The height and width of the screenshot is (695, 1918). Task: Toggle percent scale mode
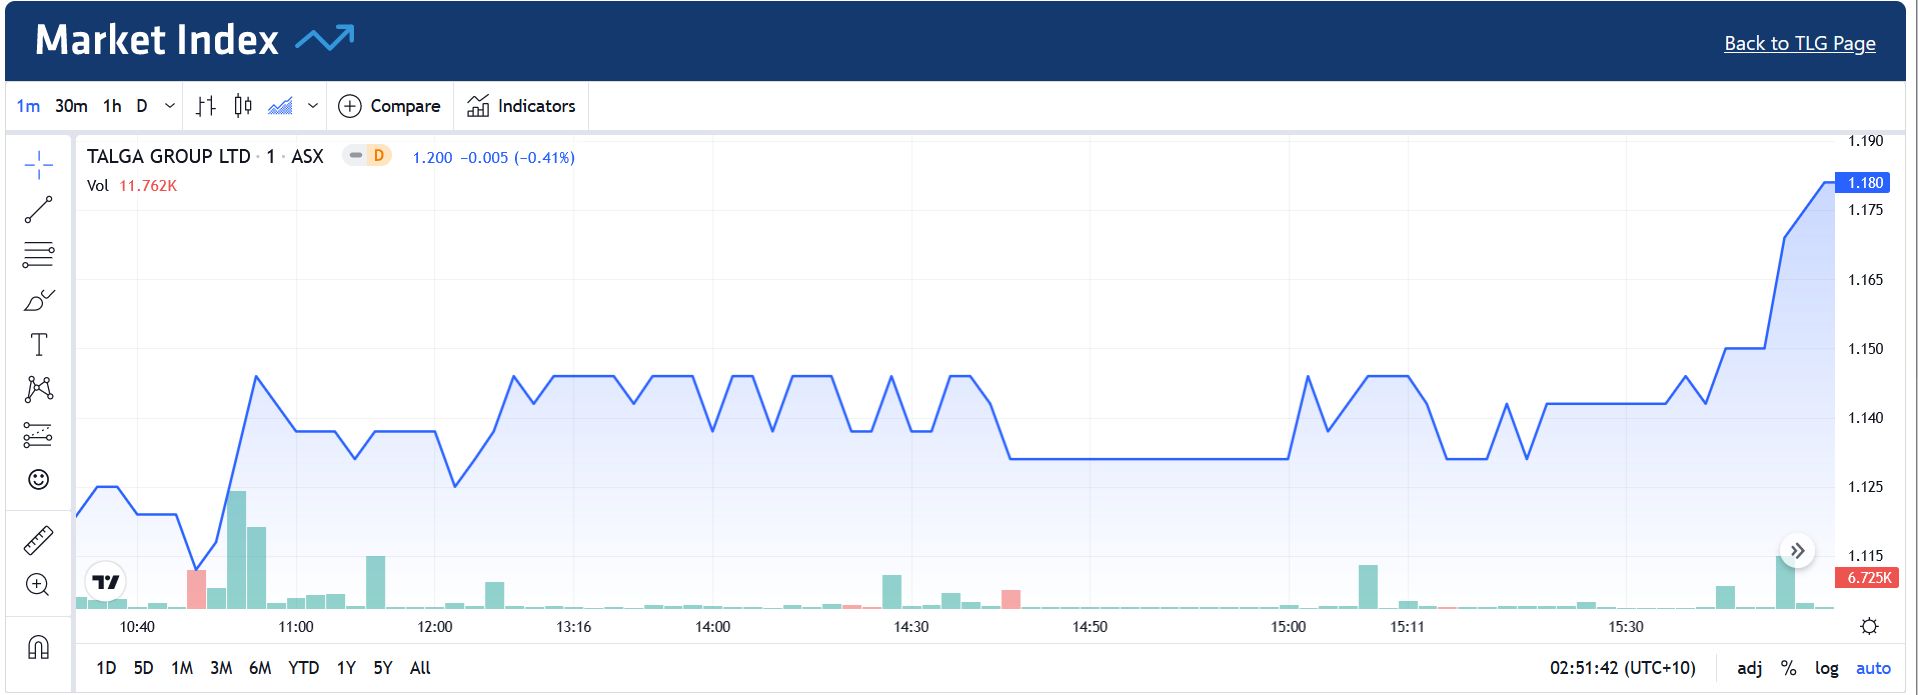click(x=1789, y=668)
